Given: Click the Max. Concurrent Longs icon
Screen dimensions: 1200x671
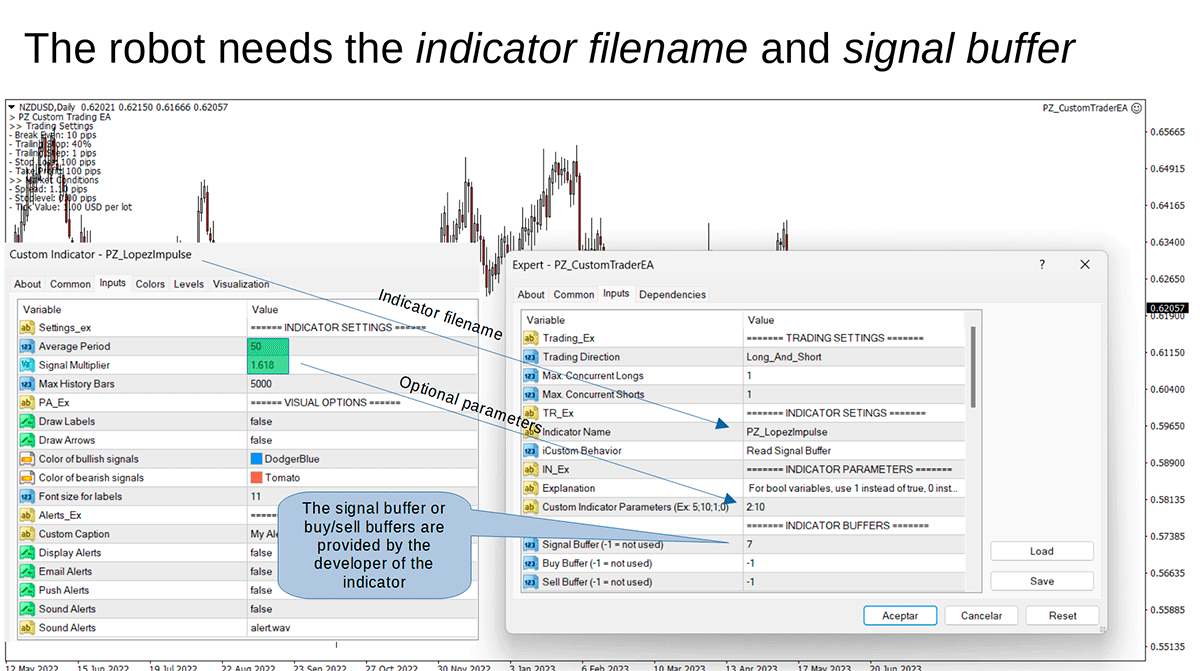Looking at the screenshot, I should point(531,376).
